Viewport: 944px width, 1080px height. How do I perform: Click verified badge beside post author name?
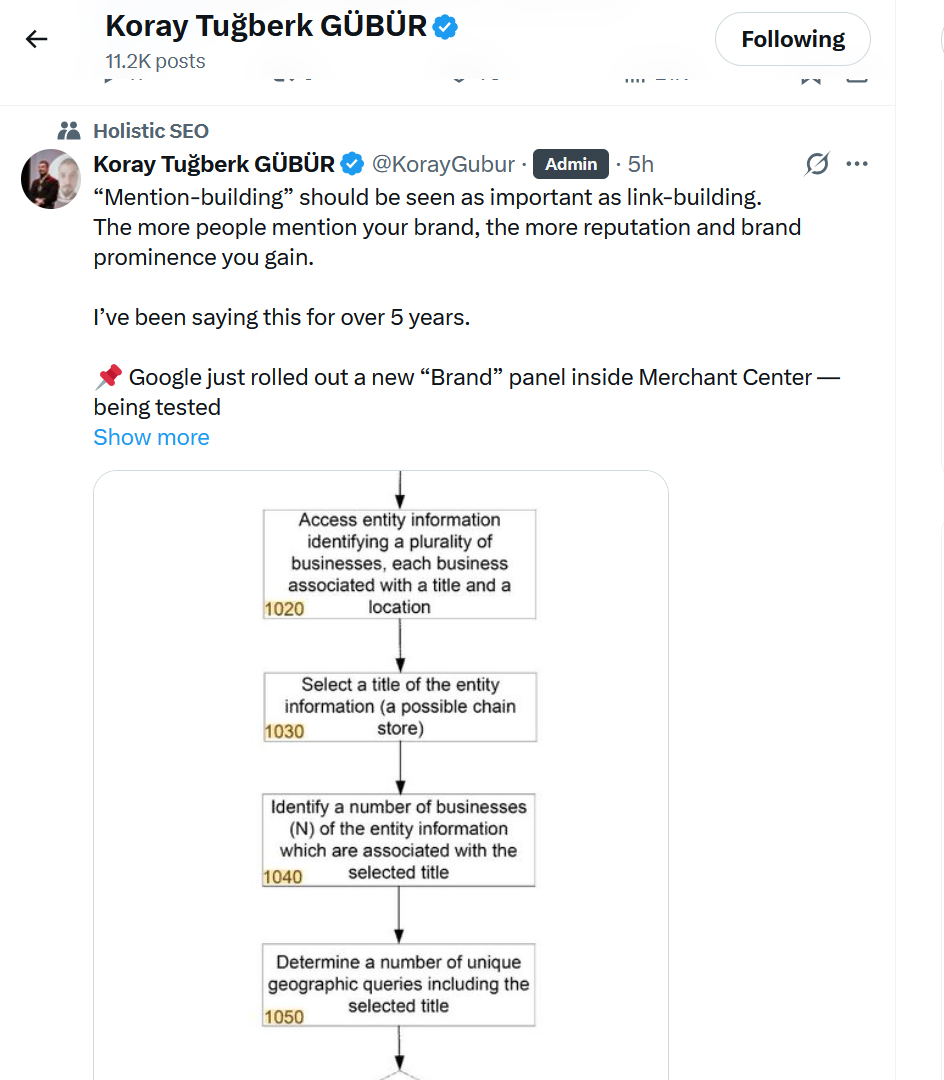point(353,164)
